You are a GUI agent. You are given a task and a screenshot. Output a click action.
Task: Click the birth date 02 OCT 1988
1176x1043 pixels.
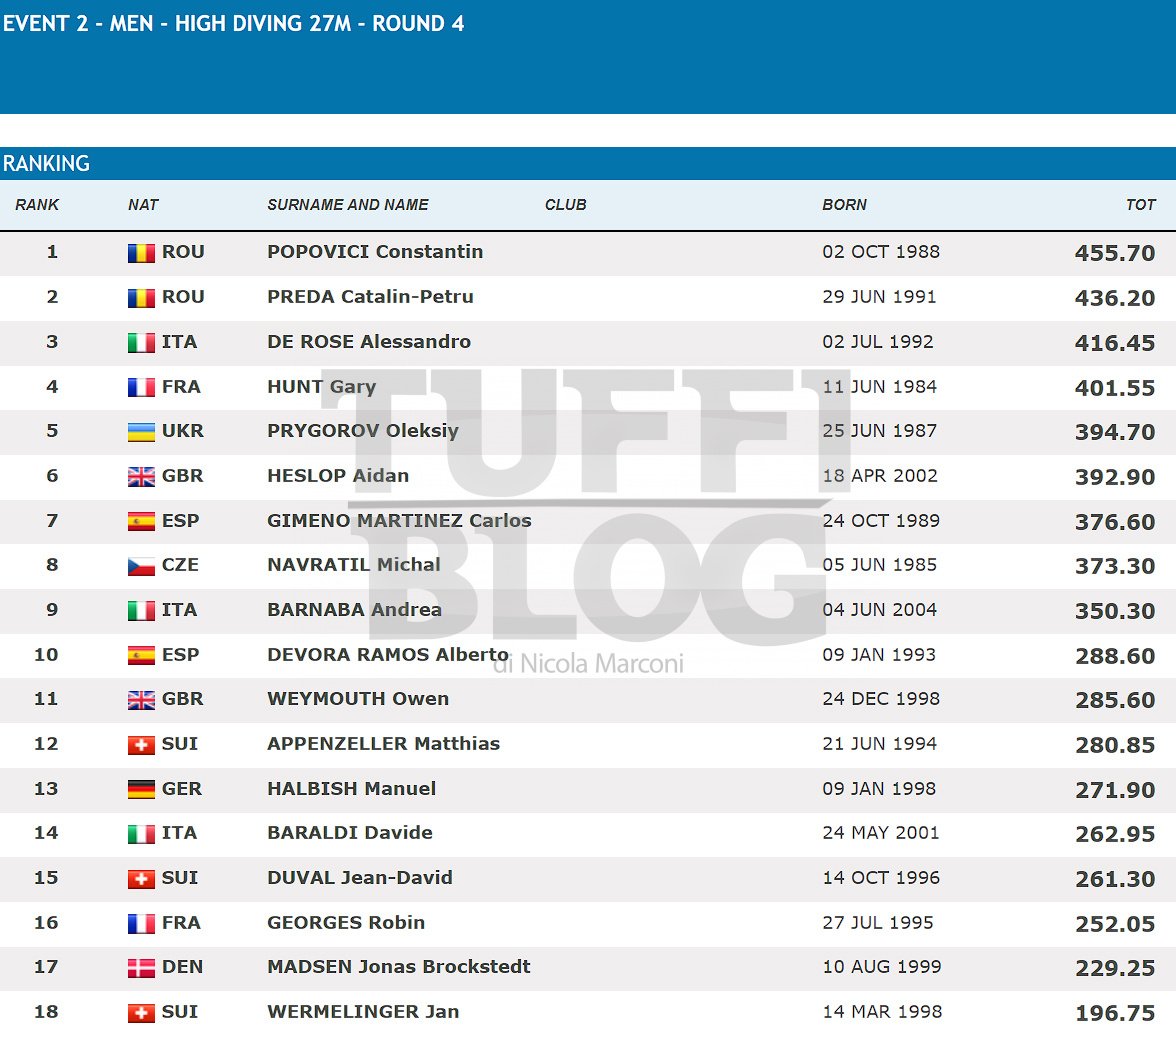[881, 252]
